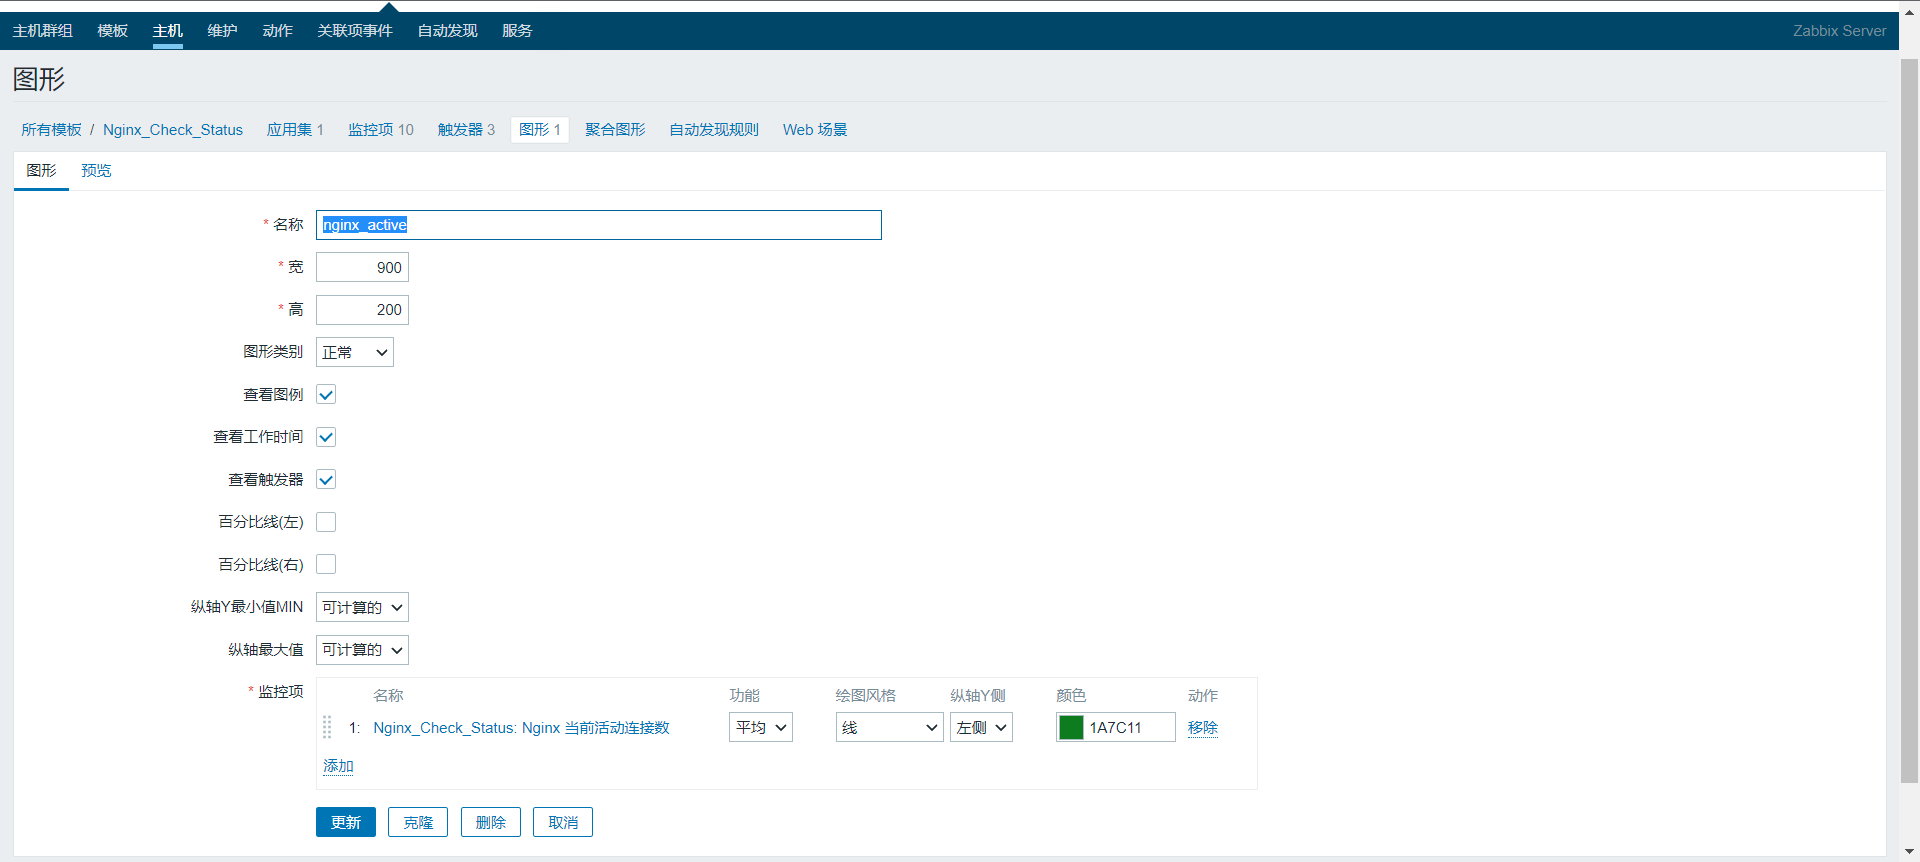Open the Nginx_Check_Status template link

pos(173,130)
